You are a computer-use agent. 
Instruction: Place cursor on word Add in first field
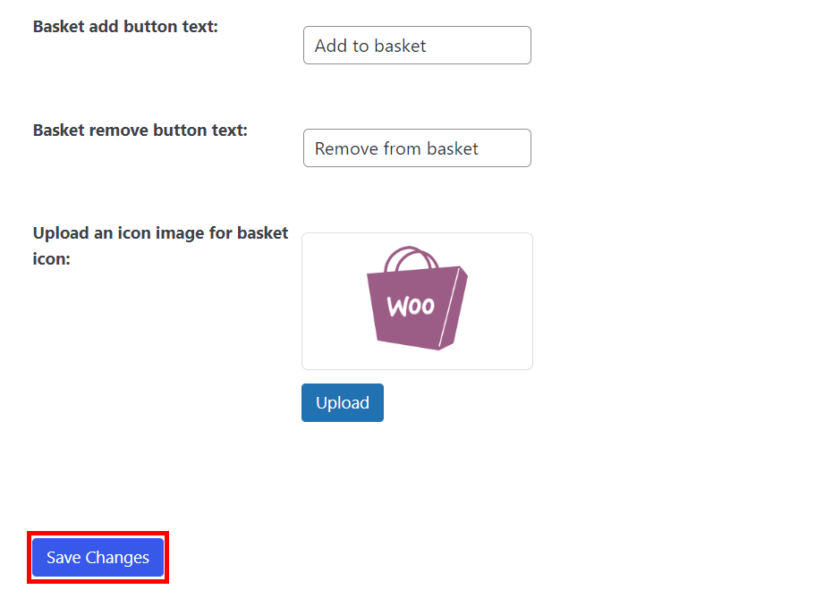(331, 46)
